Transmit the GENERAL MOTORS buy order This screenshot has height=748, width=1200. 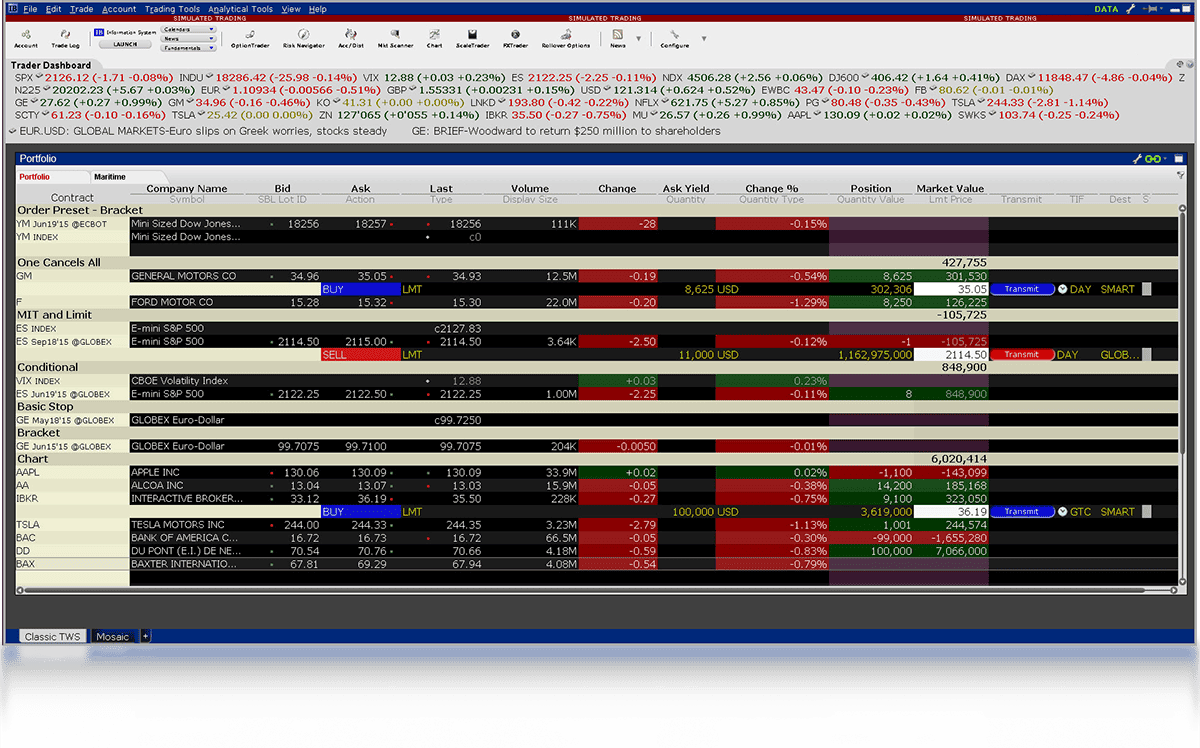click(1024, 289)
